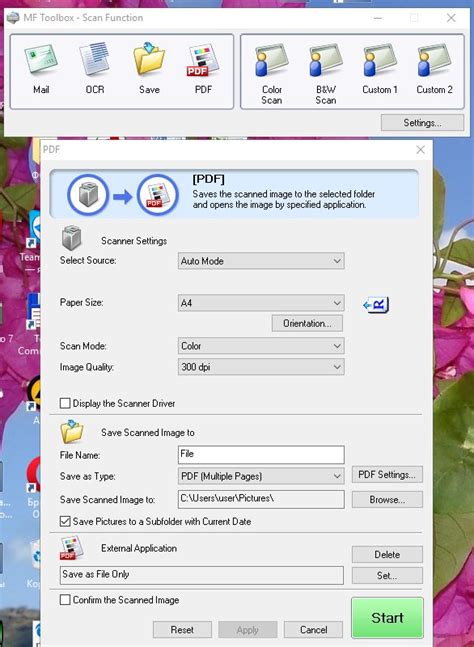Enable Display the Scanner Driver checkbox
The height and width of the screenshot is (647, 474).
click(x=65, y=403)
